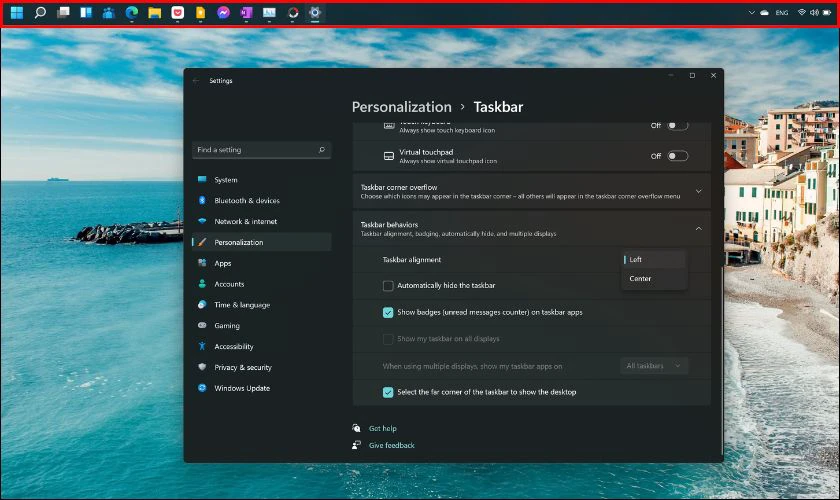Open Apps settings category
Screen dimensions: 840x500
pyautogui.click(x=261, y=263)
